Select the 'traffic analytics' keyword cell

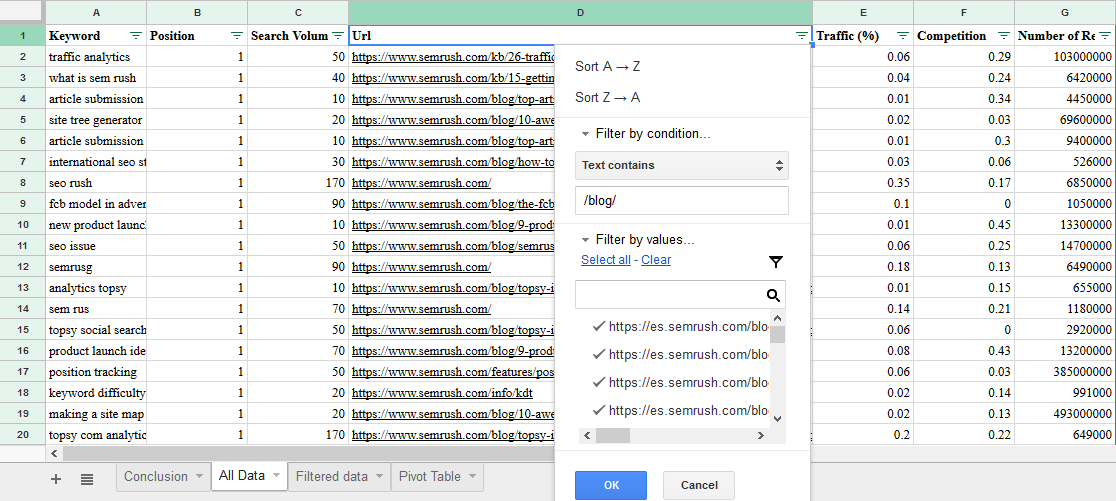coord(97,57)
